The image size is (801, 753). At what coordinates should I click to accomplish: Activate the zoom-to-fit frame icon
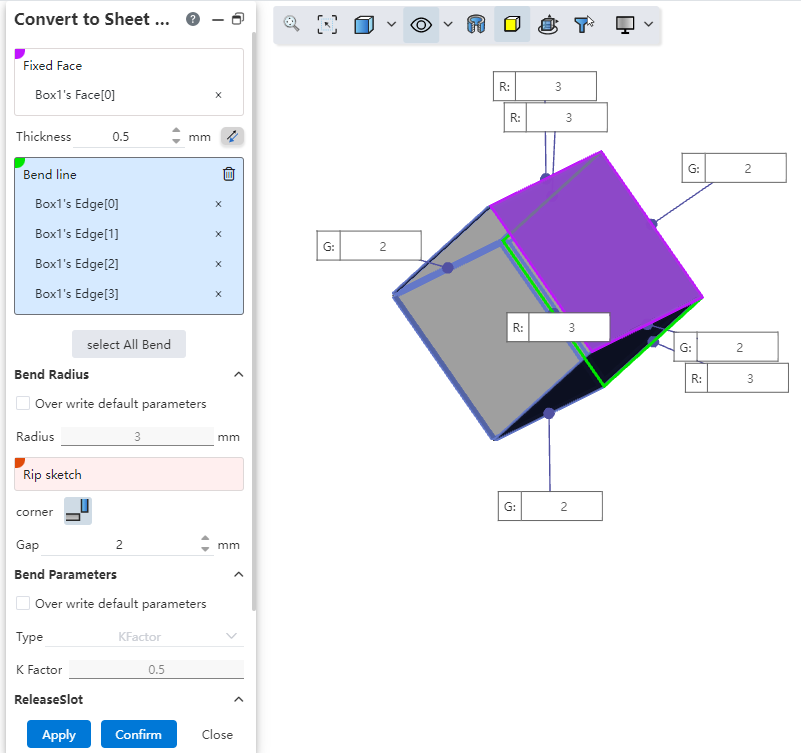point(327,24)
